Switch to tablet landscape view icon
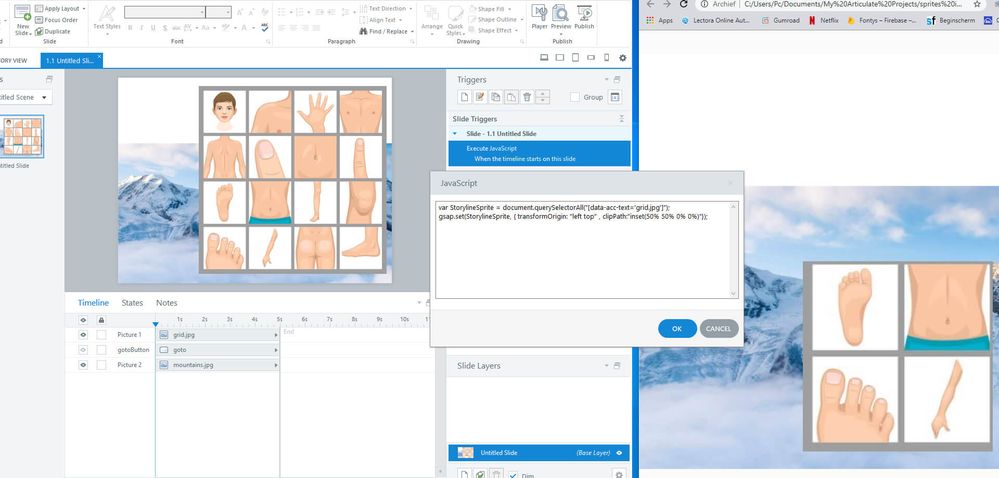The image size is (999, 478). (559, 57)
